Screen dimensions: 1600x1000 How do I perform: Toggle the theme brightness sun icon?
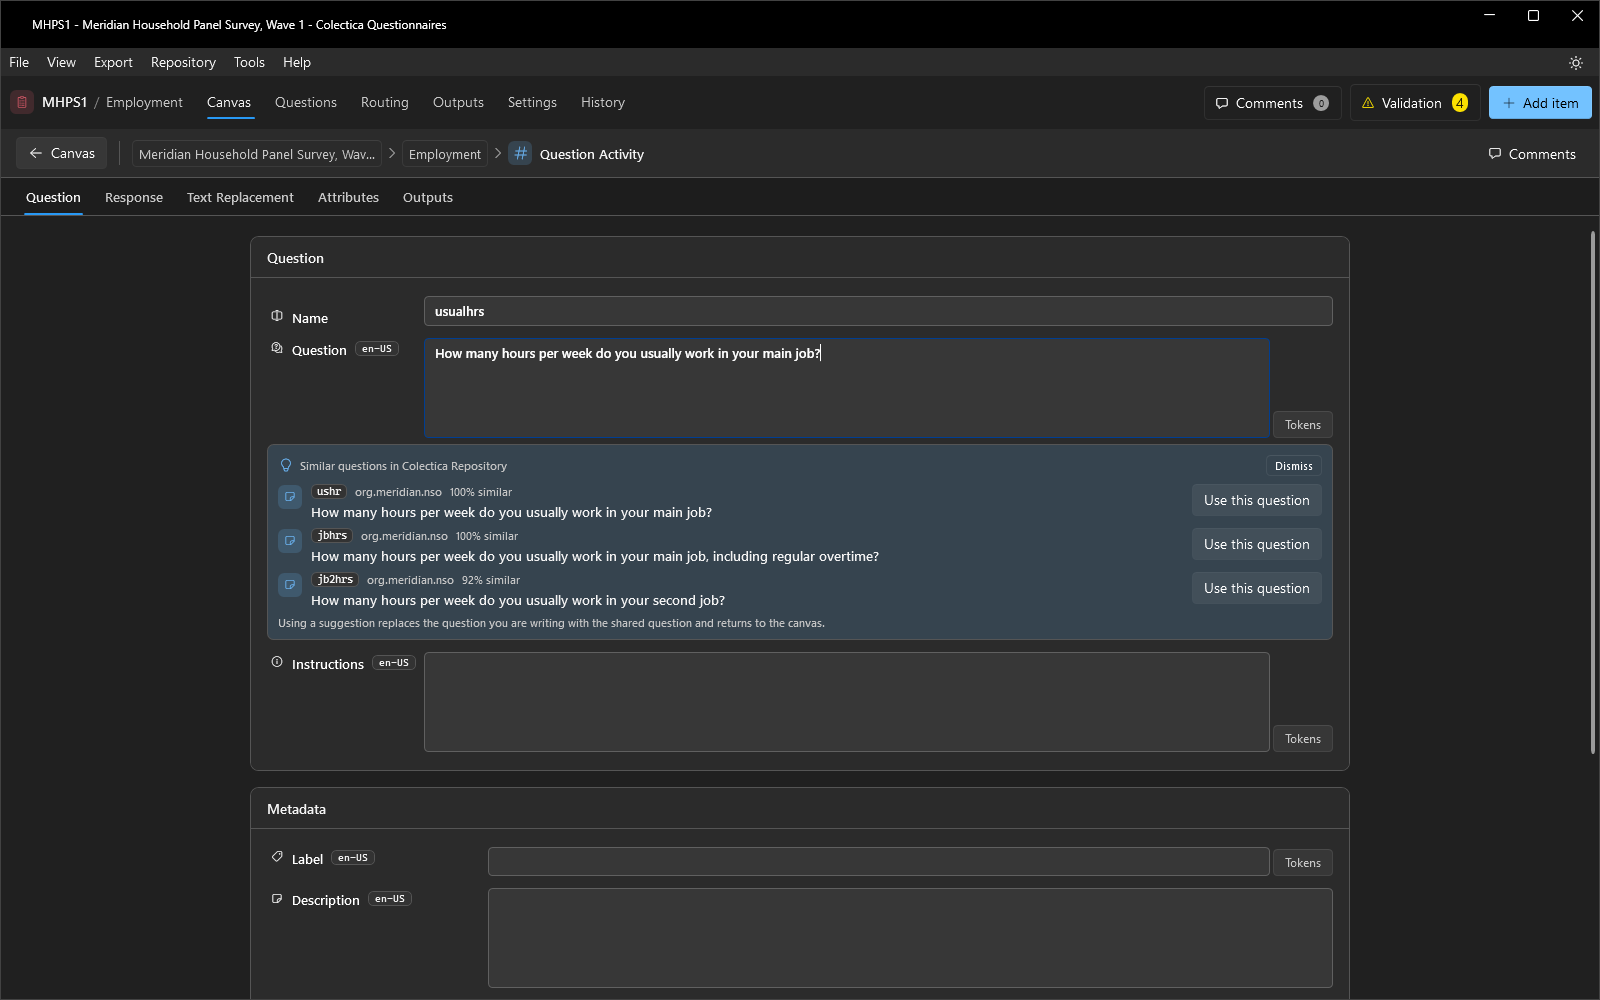click(1576, 63)
